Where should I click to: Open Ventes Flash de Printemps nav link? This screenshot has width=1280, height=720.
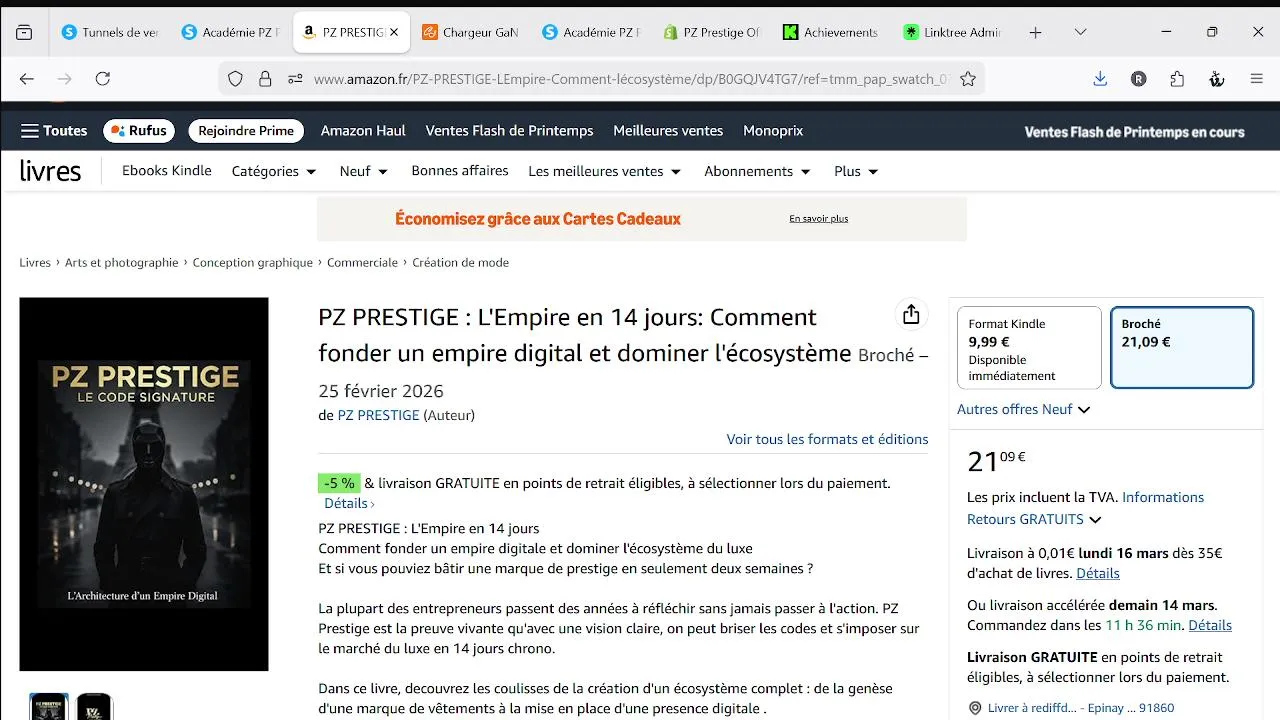click(509, 131)
